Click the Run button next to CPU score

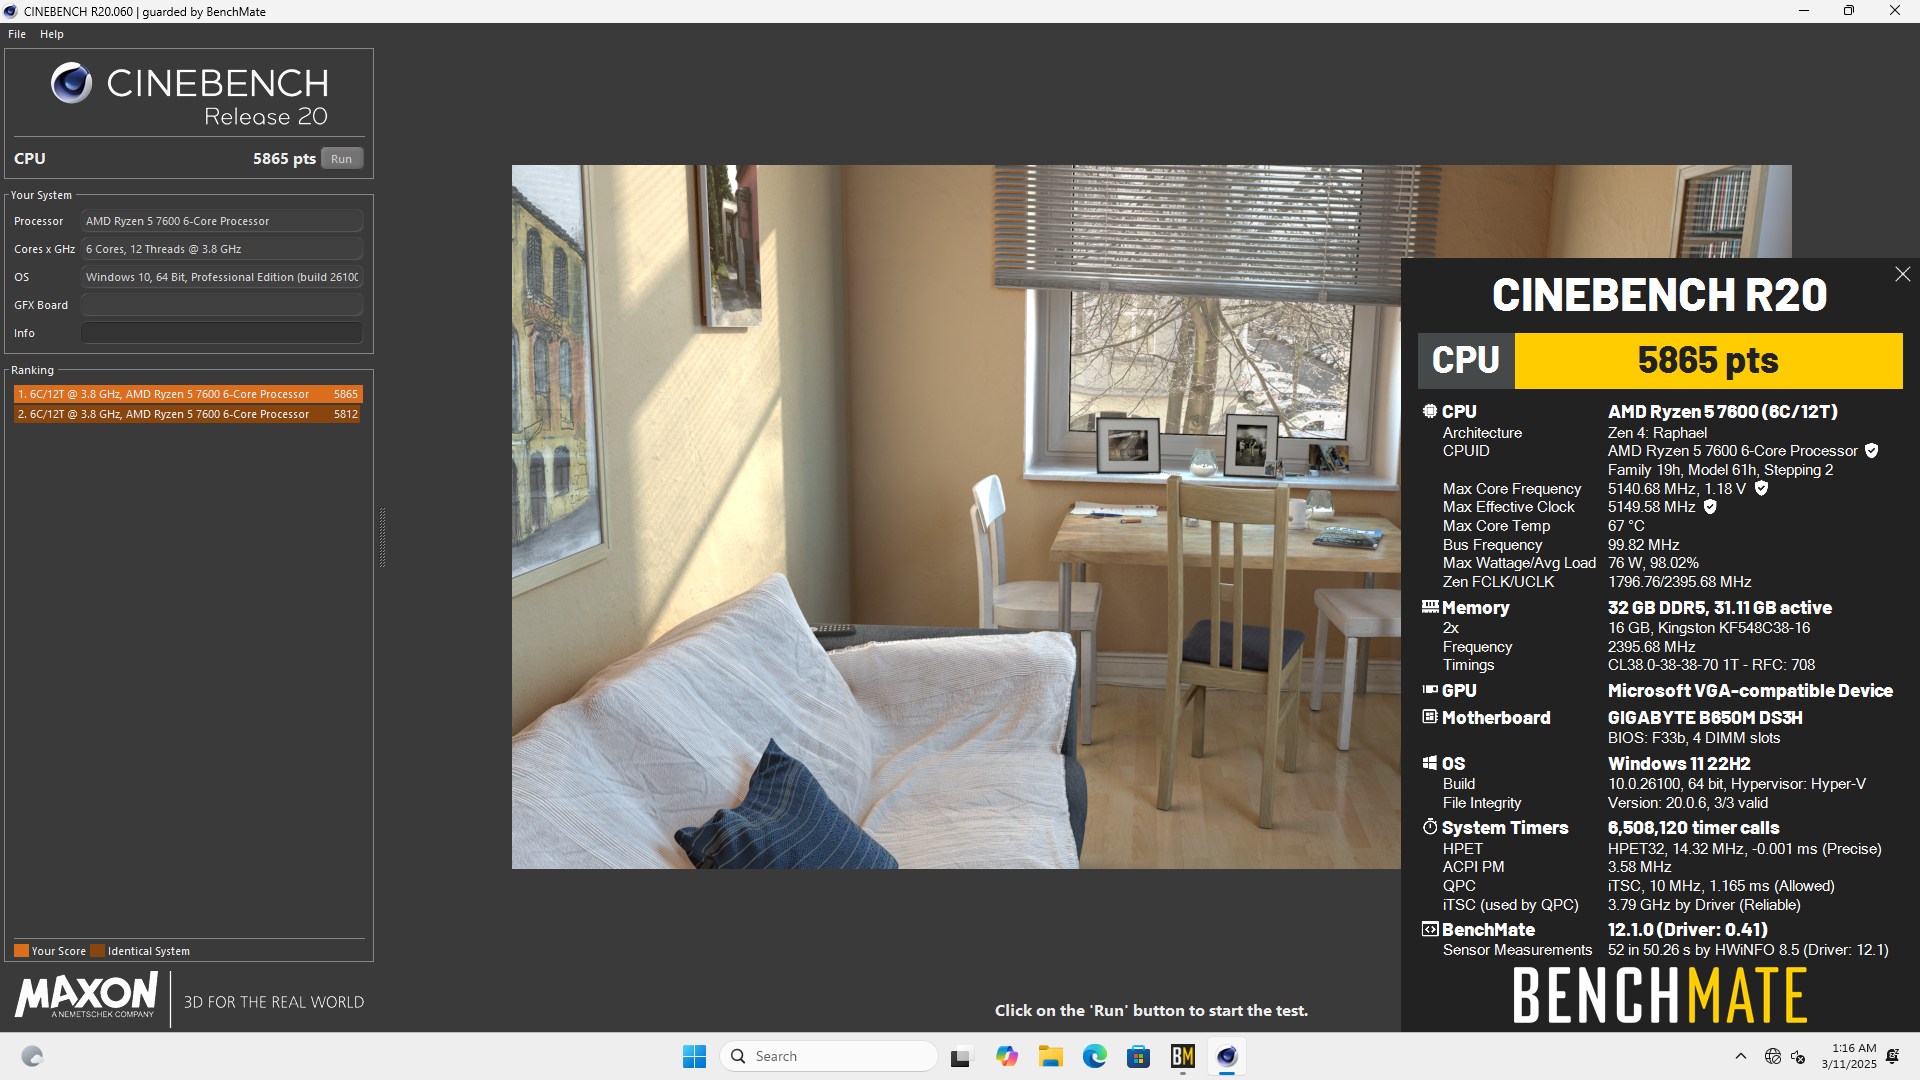(x=341, y=159)
